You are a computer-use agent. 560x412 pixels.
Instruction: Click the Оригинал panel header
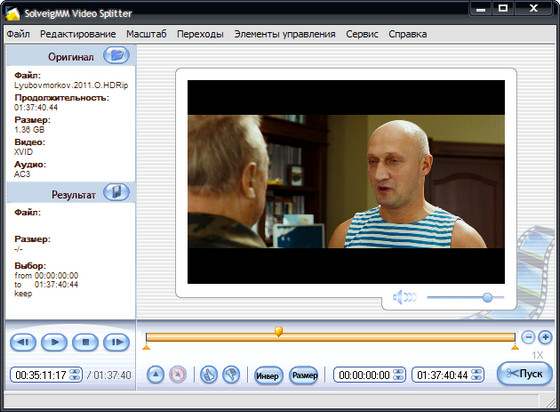point(71,56)
